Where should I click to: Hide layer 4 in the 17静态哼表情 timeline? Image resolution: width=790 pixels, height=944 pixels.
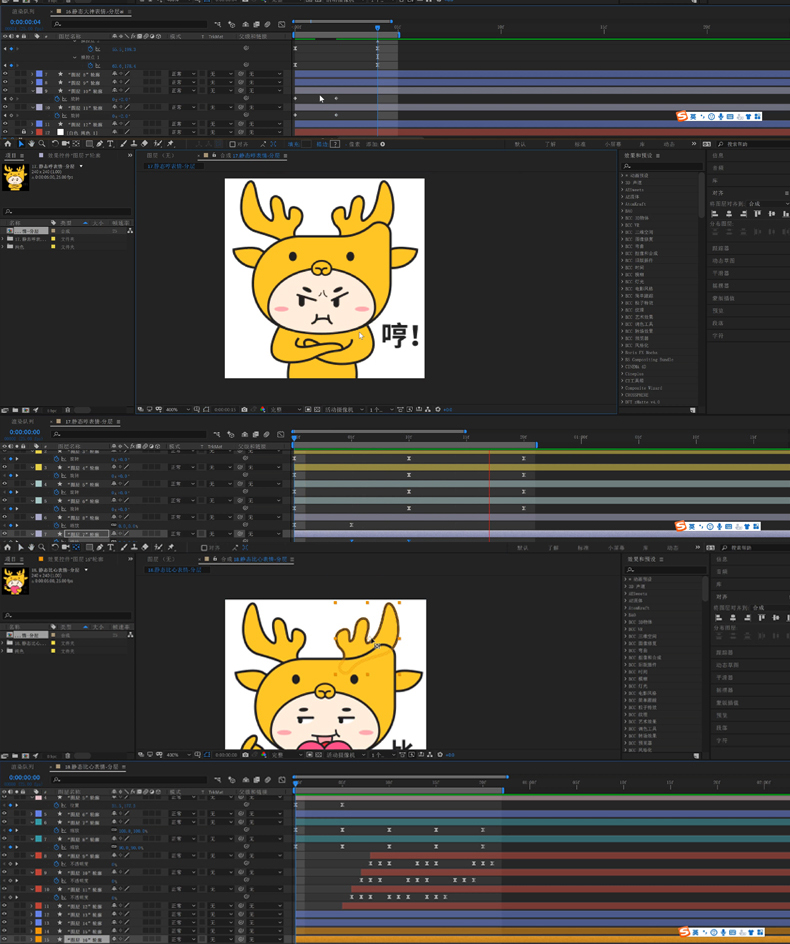[5, 483]
